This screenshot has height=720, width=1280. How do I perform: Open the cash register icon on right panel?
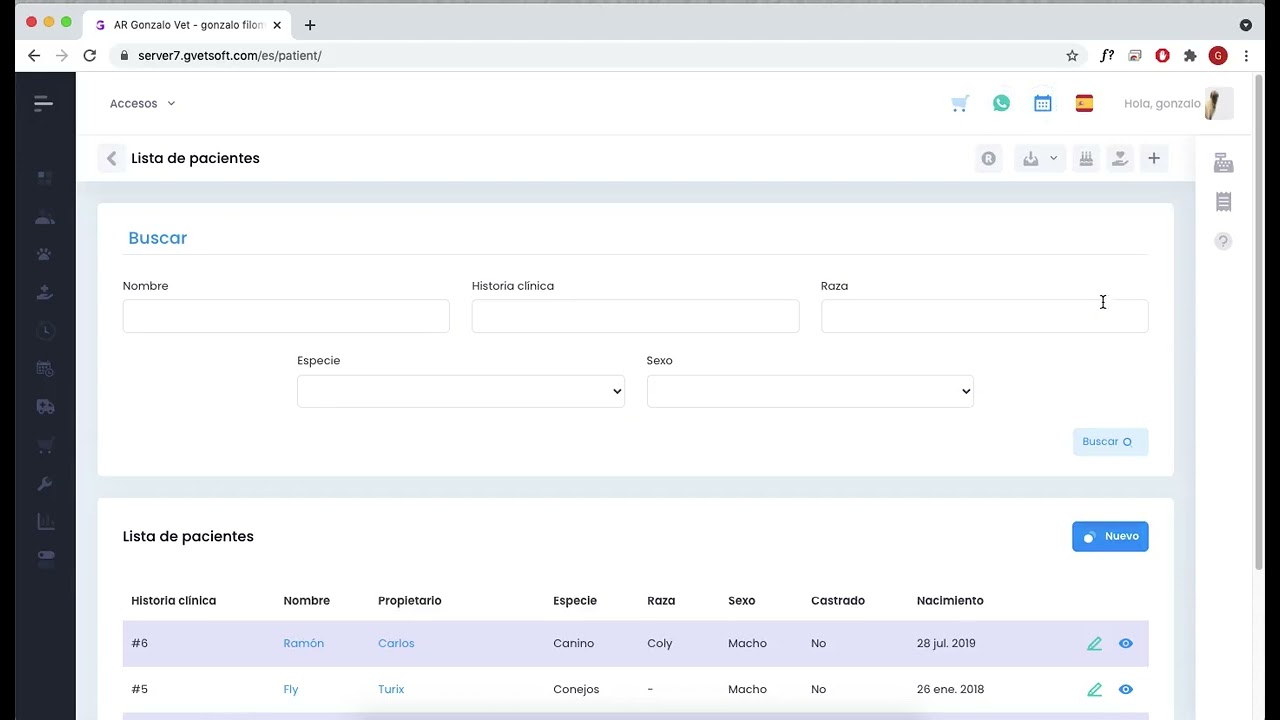tap(1223, 163)
